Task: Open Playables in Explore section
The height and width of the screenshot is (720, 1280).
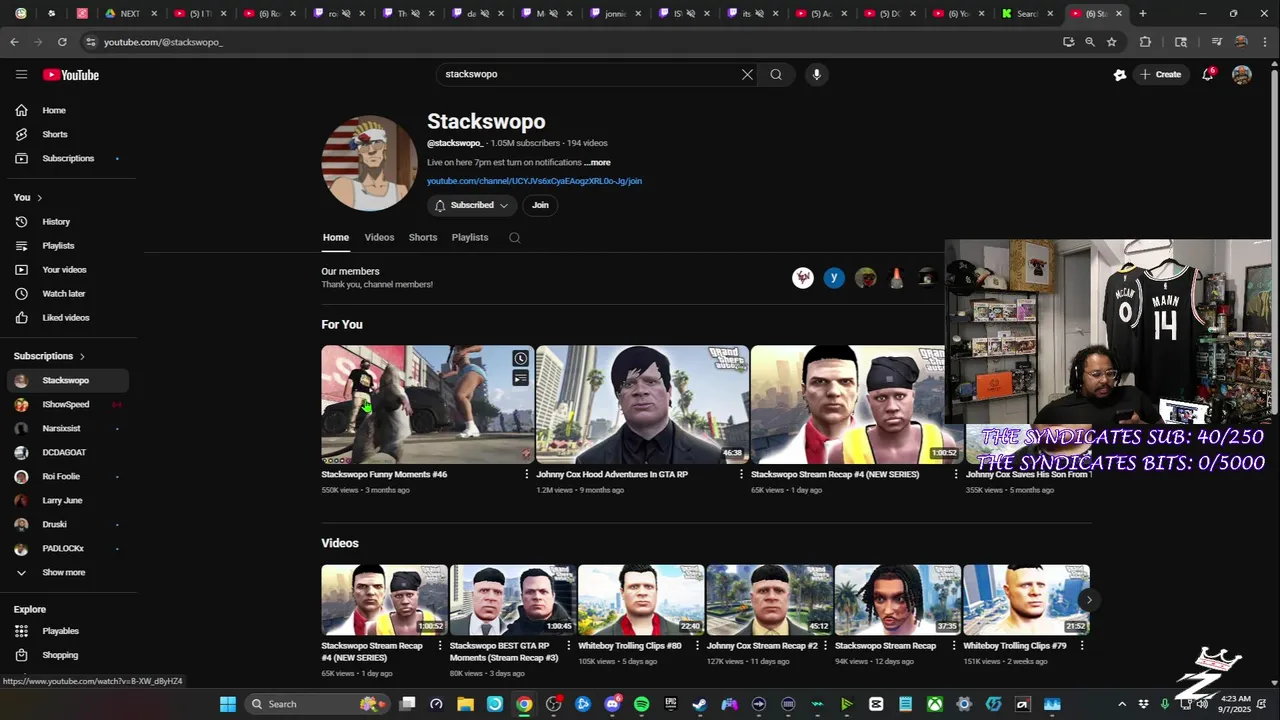Action: click(68, 631)
